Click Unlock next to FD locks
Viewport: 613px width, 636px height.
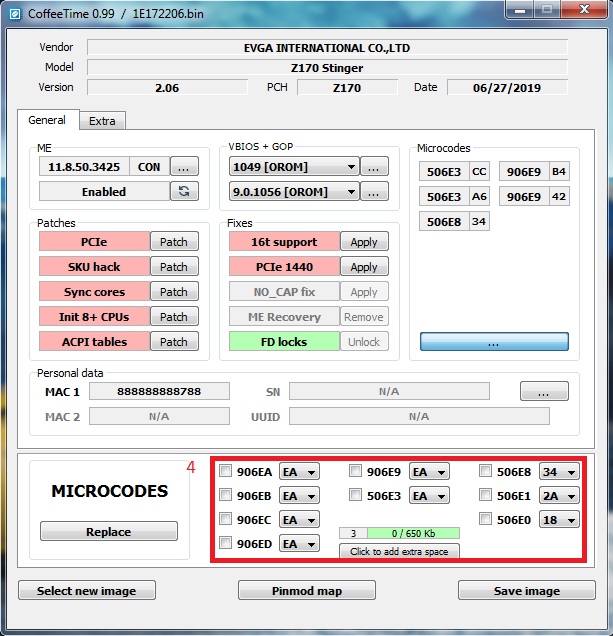(364, 342)
